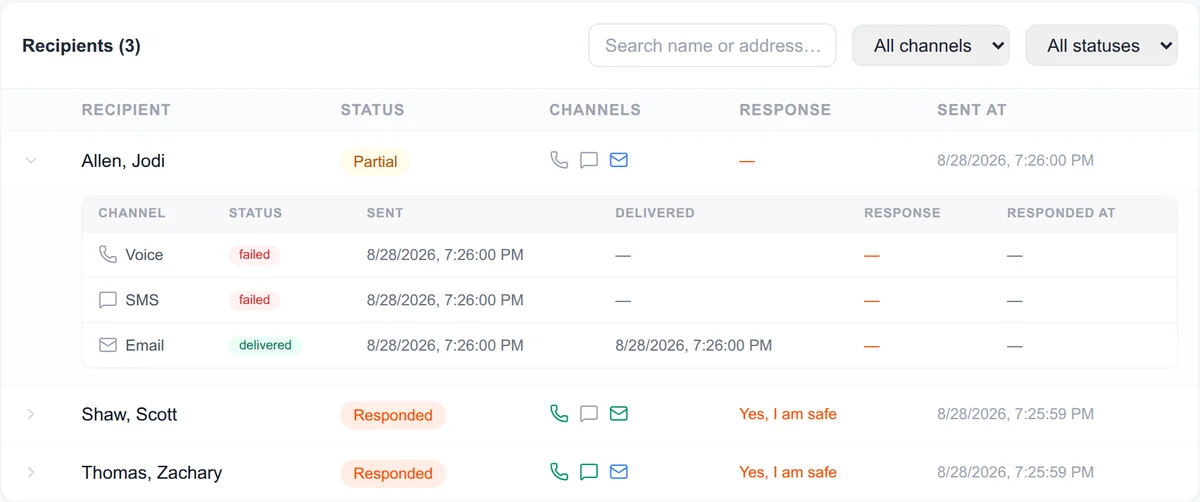Click the SMS channel label in detail table
The width and height of the screenshot is (1200, 502).
click(142, 300)
